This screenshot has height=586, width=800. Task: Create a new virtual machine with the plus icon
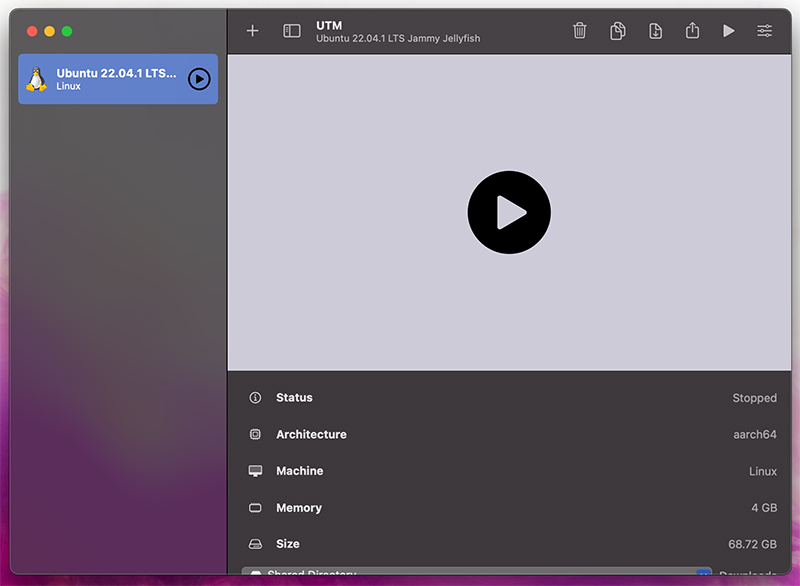click(252, 31)
